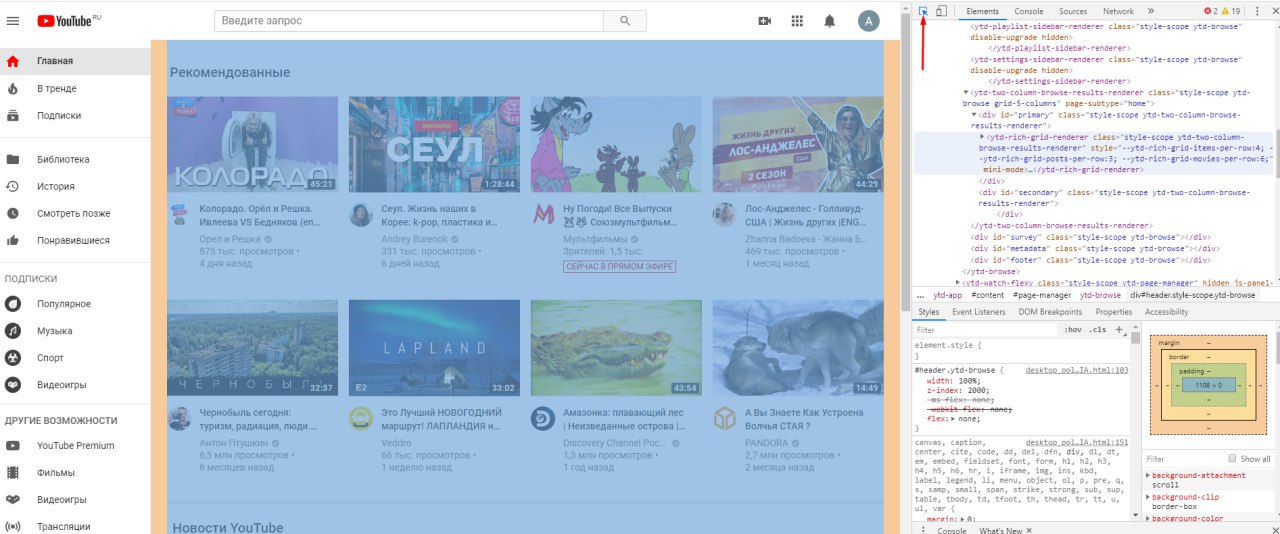Expand computed background-attachment property

coord(1148,475)
